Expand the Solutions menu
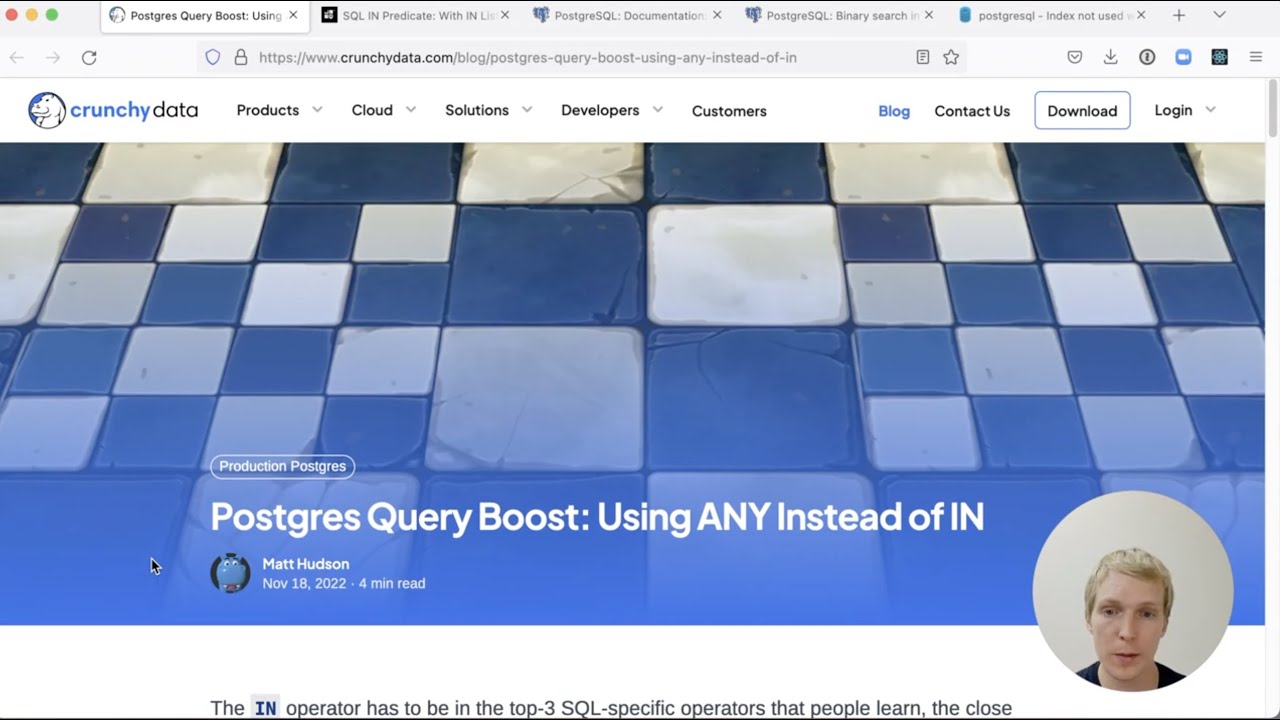Screen dimensions: 1280x720 488,110
